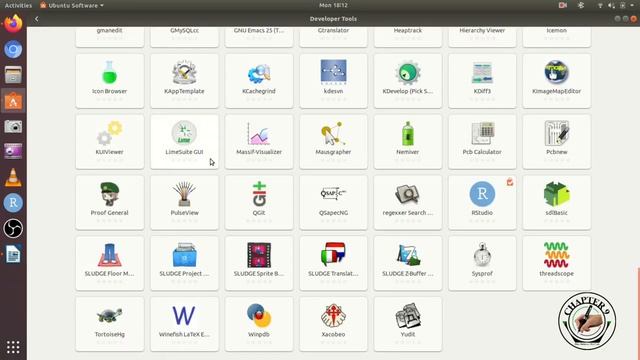Open the SLUDGE Z-Buffer Maker tile
The width and height of the screenshot is (640, 360).
pos(408,263)
